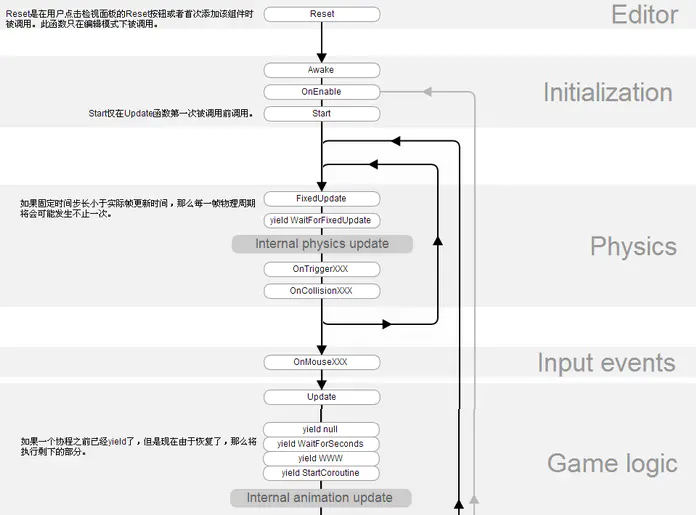Click the Game logic heading
This screenshot has height=515, width=696.
pos(612,464)
